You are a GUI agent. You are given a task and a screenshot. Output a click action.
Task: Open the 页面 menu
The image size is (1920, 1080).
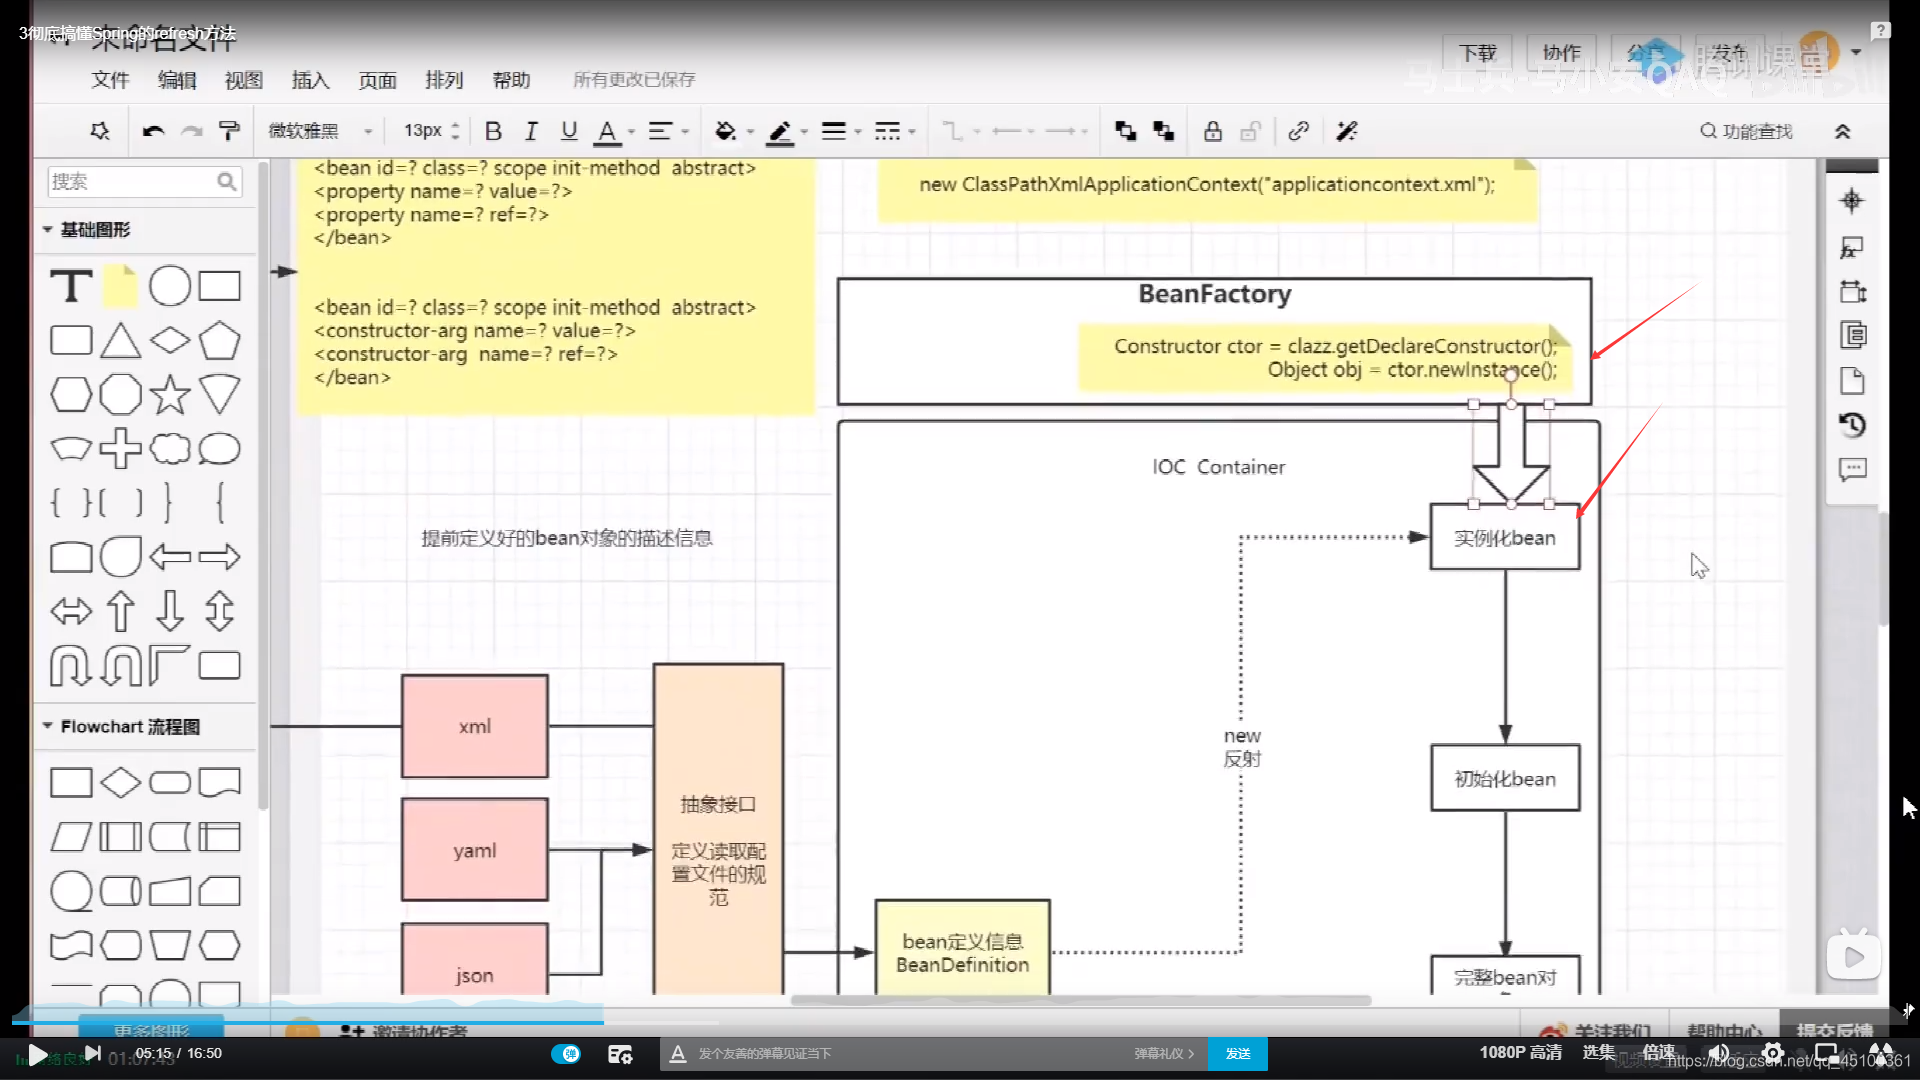pos(377,80)
